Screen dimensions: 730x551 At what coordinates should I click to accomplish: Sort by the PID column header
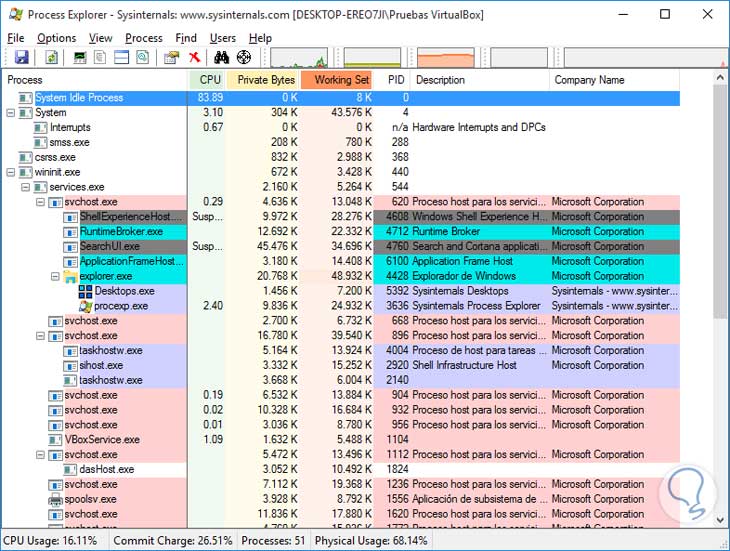[392, 80]
